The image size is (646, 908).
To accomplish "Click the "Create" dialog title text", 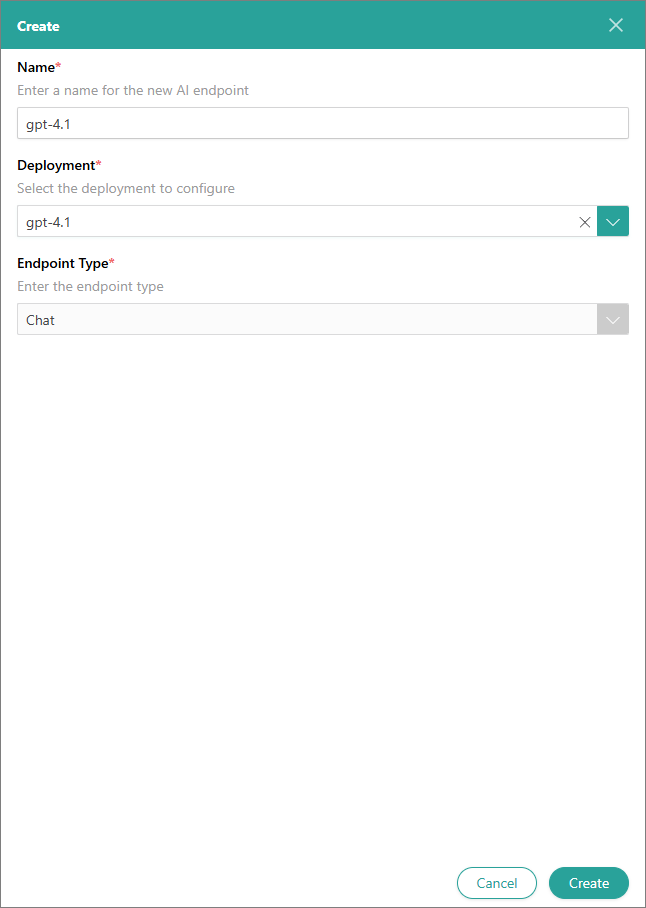I will click(38, 26).
